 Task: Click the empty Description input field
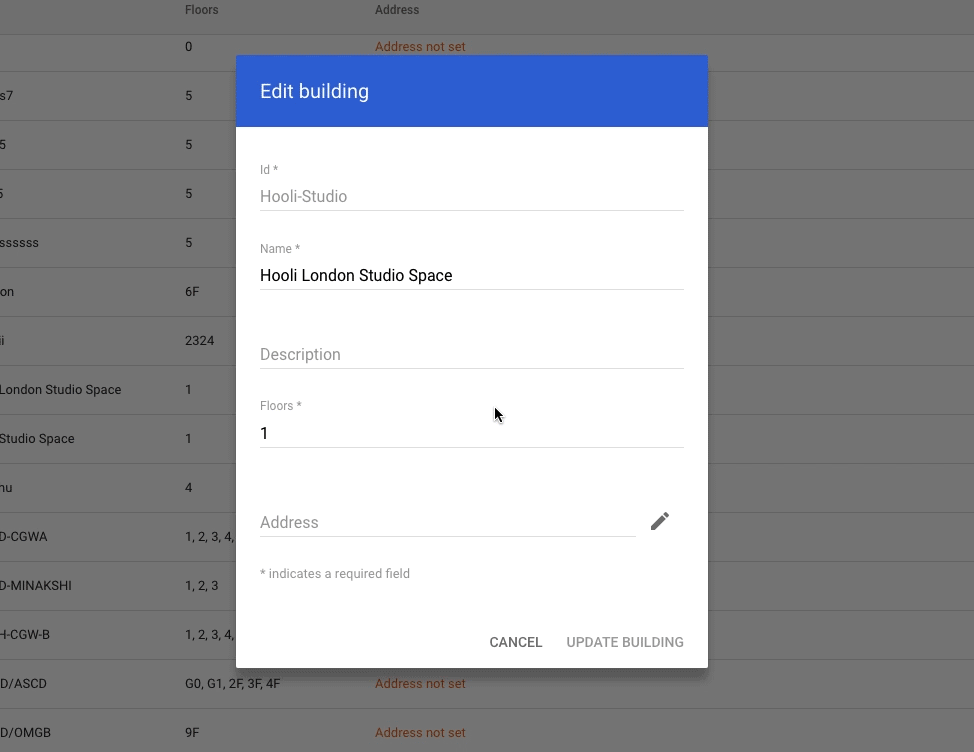(471, 354)
